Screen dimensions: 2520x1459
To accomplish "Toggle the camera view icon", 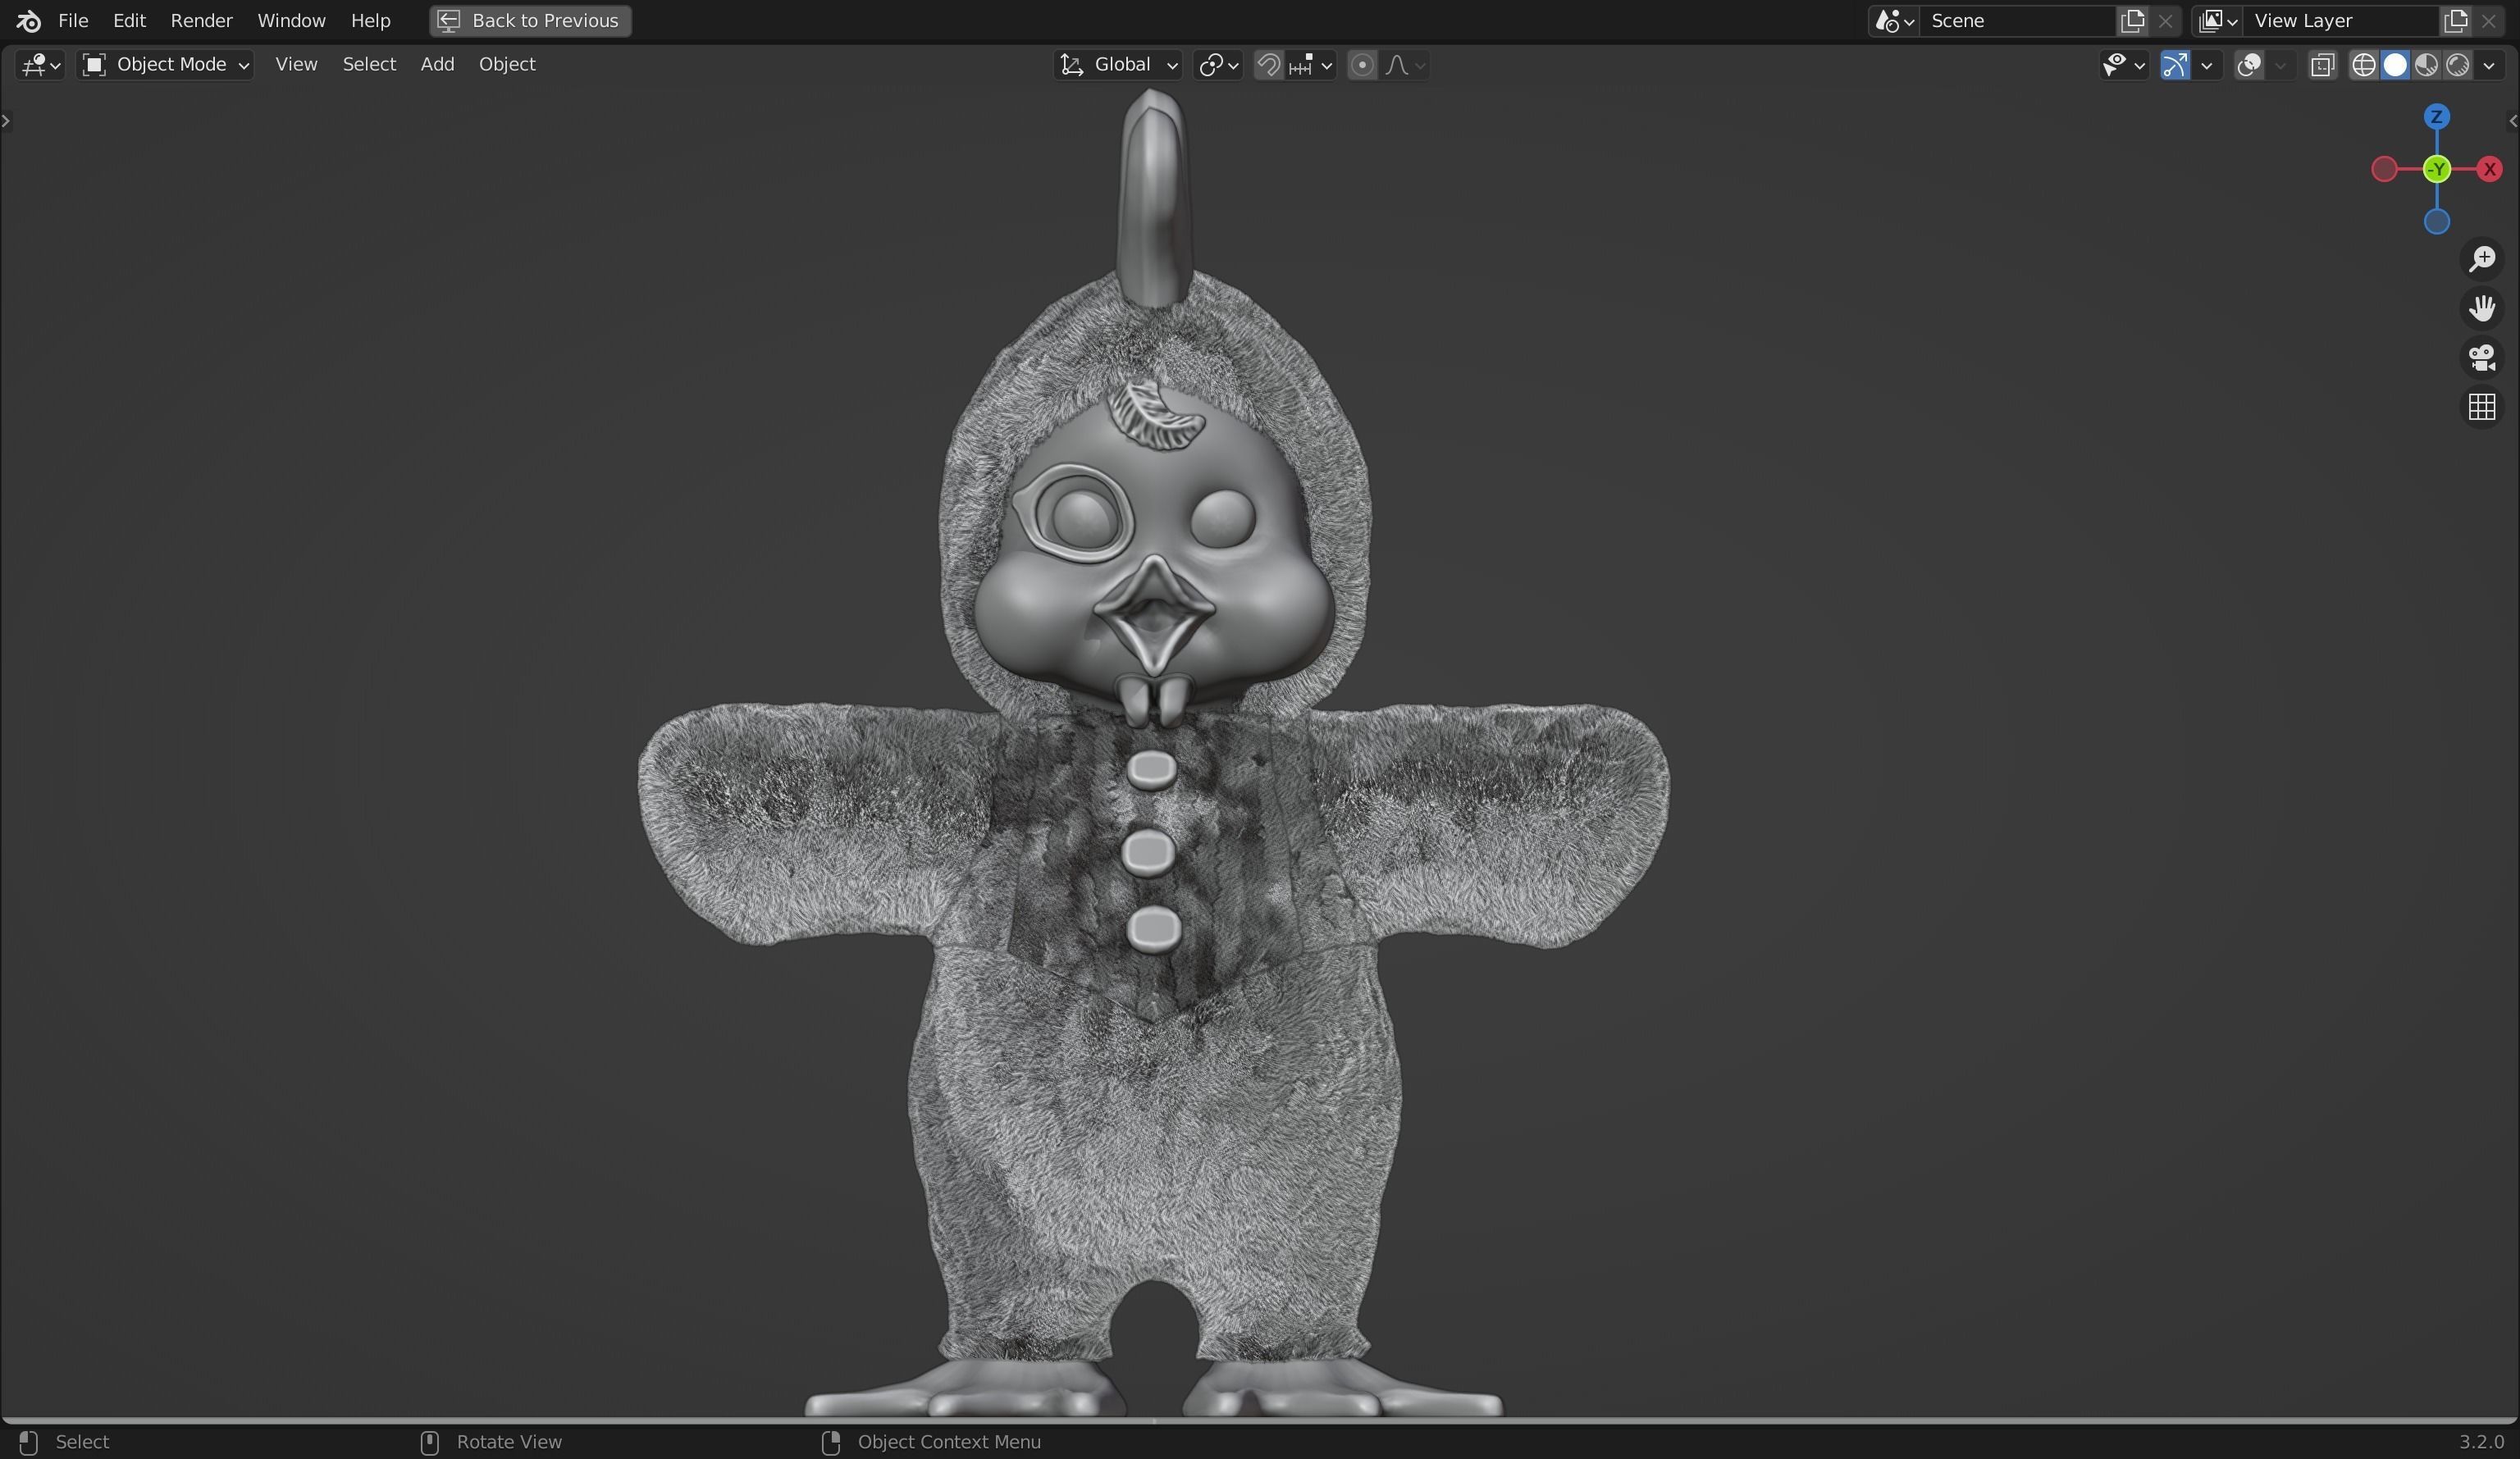I will tap(2481, 357).
